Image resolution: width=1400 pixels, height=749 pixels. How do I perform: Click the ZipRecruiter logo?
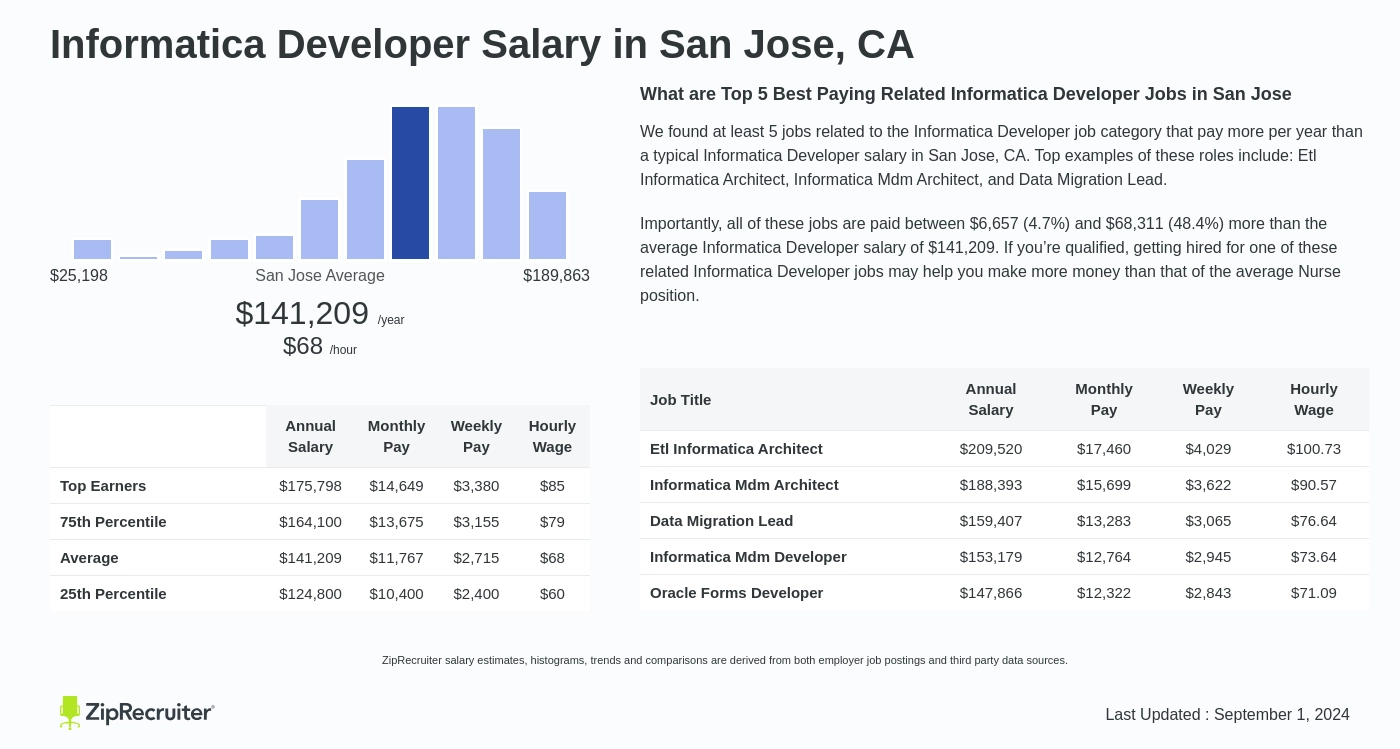(137, 712)
